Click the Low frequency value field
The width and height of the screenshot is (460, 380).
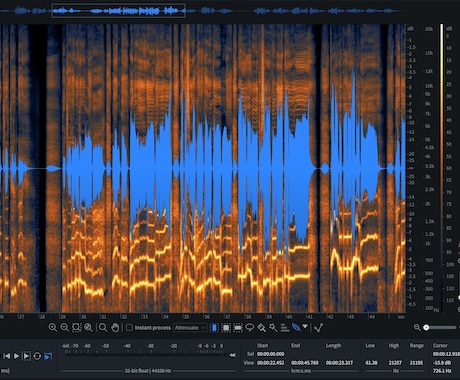point(371,363)
